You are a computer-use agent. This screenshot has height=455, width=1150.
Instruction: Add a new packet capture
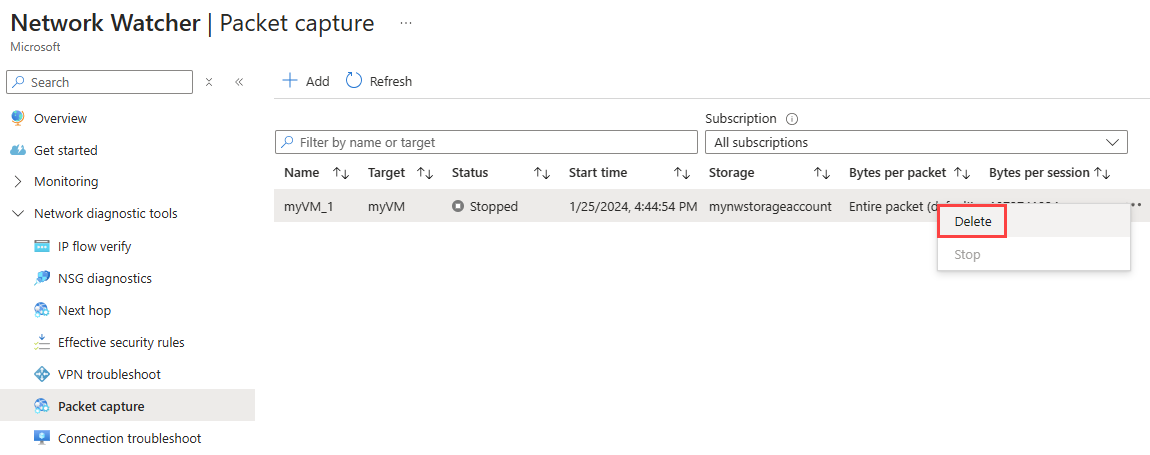pyautogui.click(x=306, y=81)
